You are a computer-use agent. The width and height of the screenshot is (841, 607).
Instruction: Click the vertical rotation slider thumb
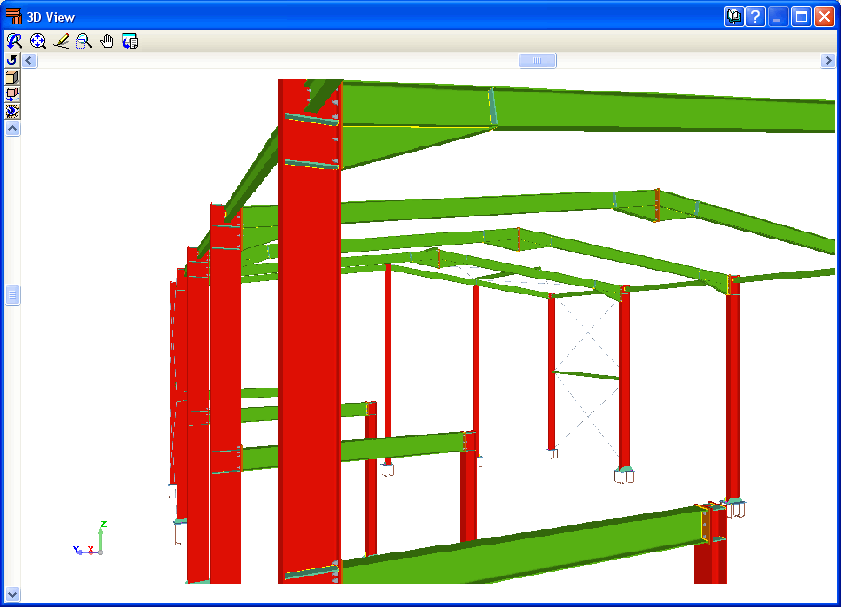coord(12,295)
